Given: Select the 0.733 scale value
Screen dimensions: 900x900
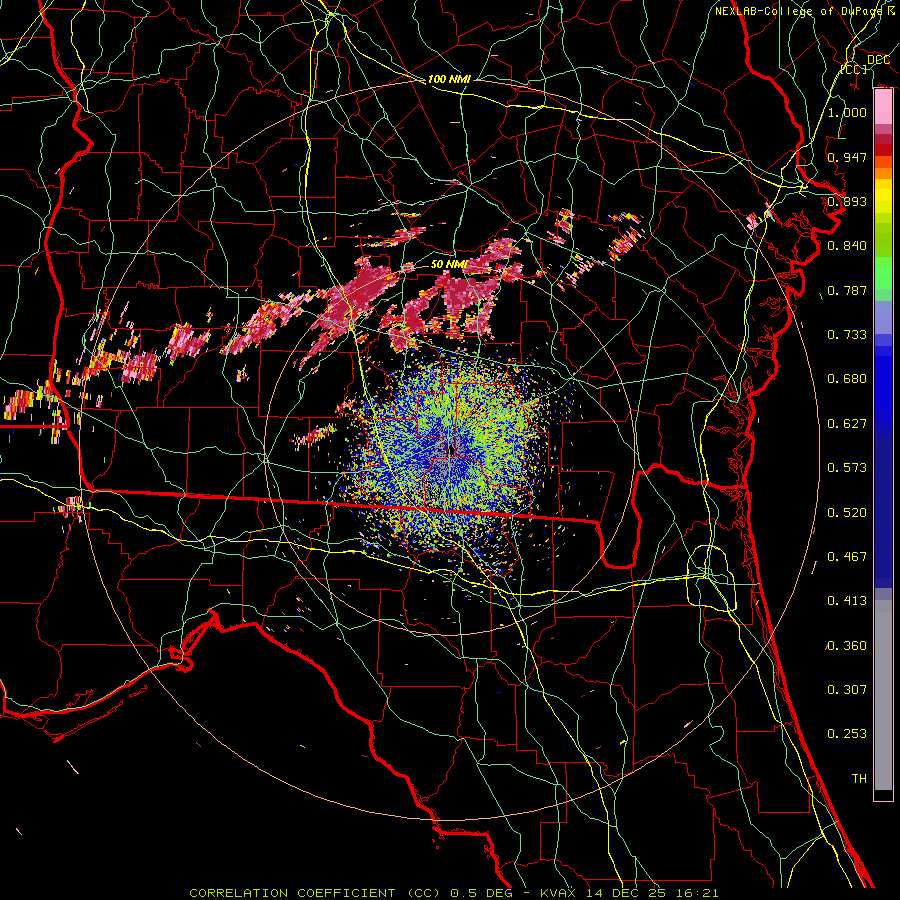Looking at the screenshot, I should [847, 335].
